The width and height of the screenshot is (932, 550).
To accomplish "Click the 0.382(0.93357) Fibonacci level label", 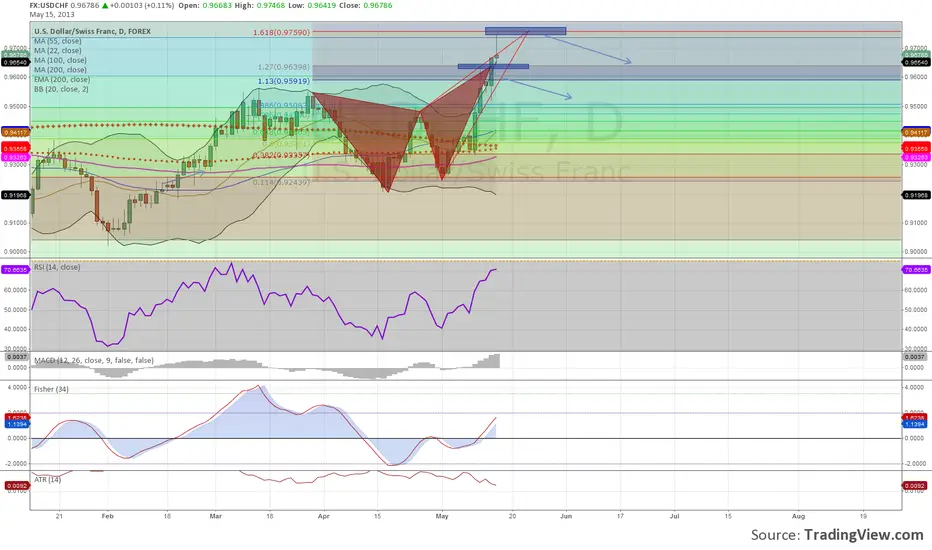I will click(x=281, y=155).
